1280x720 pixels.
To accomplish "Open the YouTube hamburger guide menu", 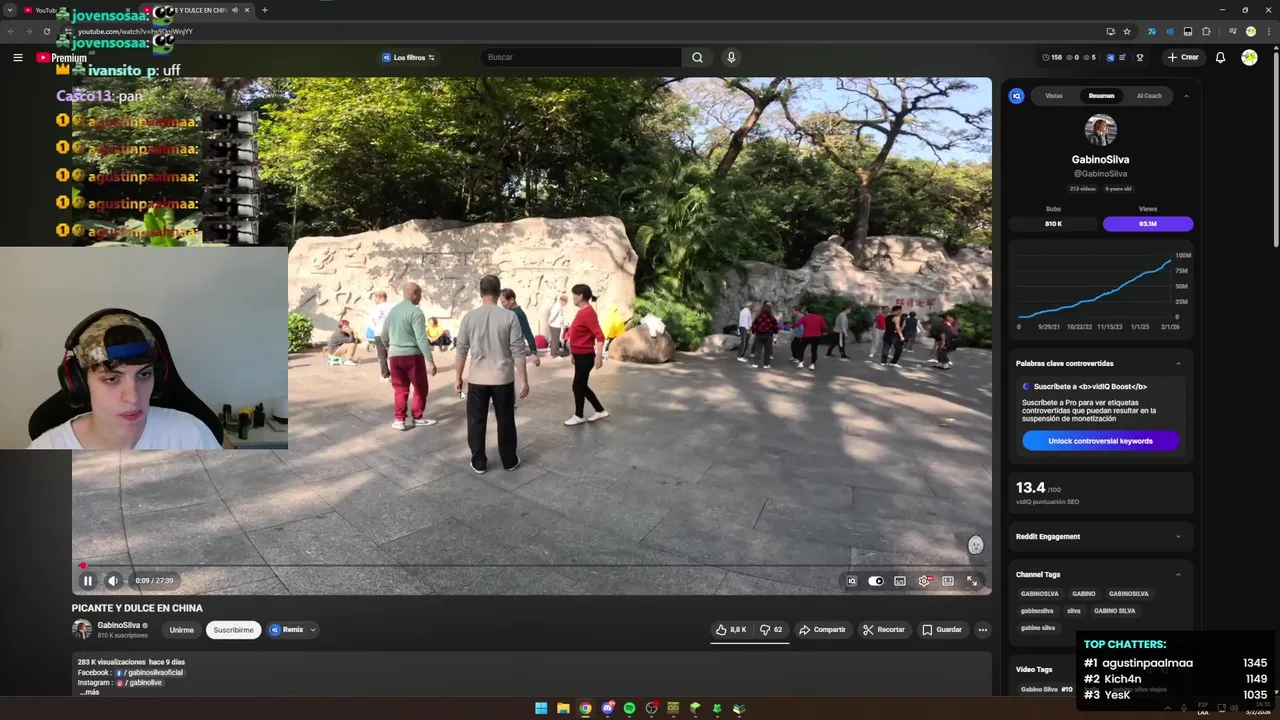I will 17,57.
